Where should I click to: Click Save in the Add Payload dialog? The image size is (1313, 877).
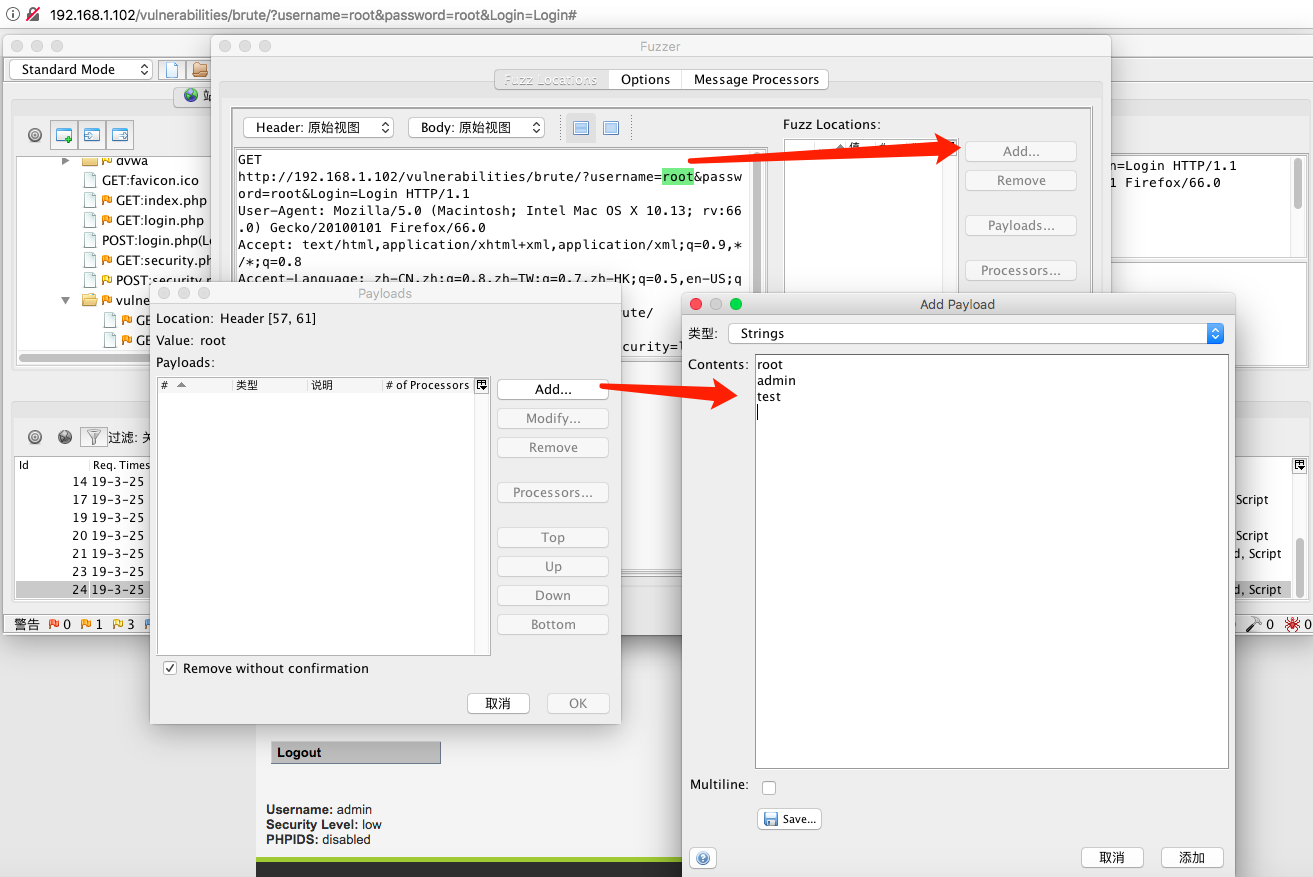[x=789, y=818]
